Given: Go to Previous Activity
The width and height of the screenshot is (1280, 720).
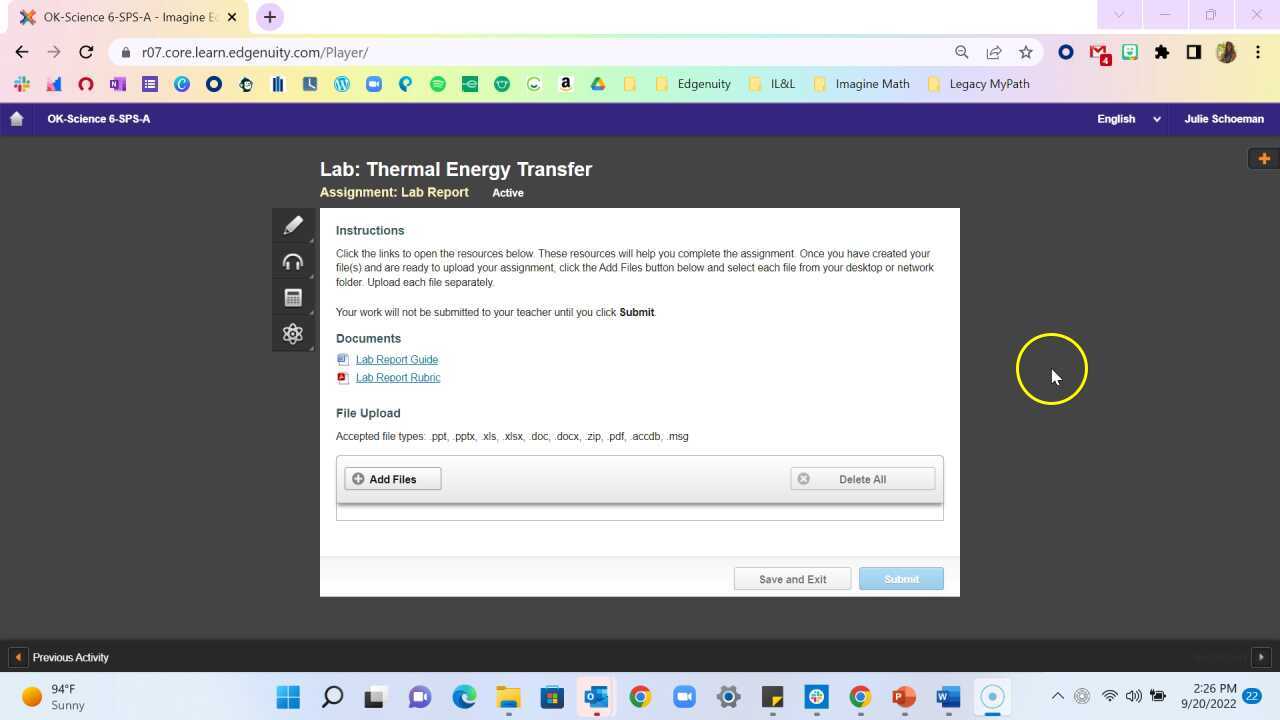Looking at the screenshot, I should coord(60,657).
